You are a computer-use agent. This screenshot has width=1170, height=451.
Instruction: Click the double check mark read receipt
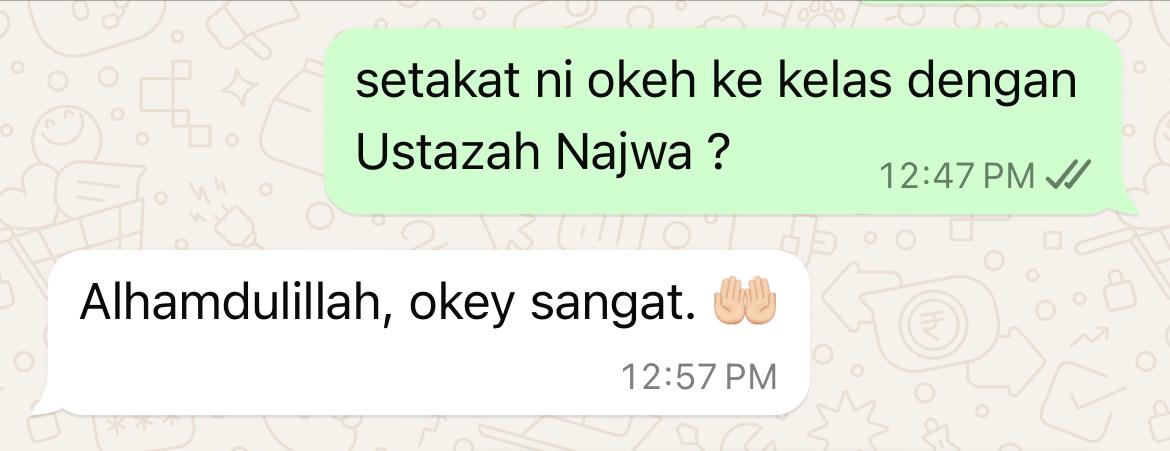pos(1068,175)
